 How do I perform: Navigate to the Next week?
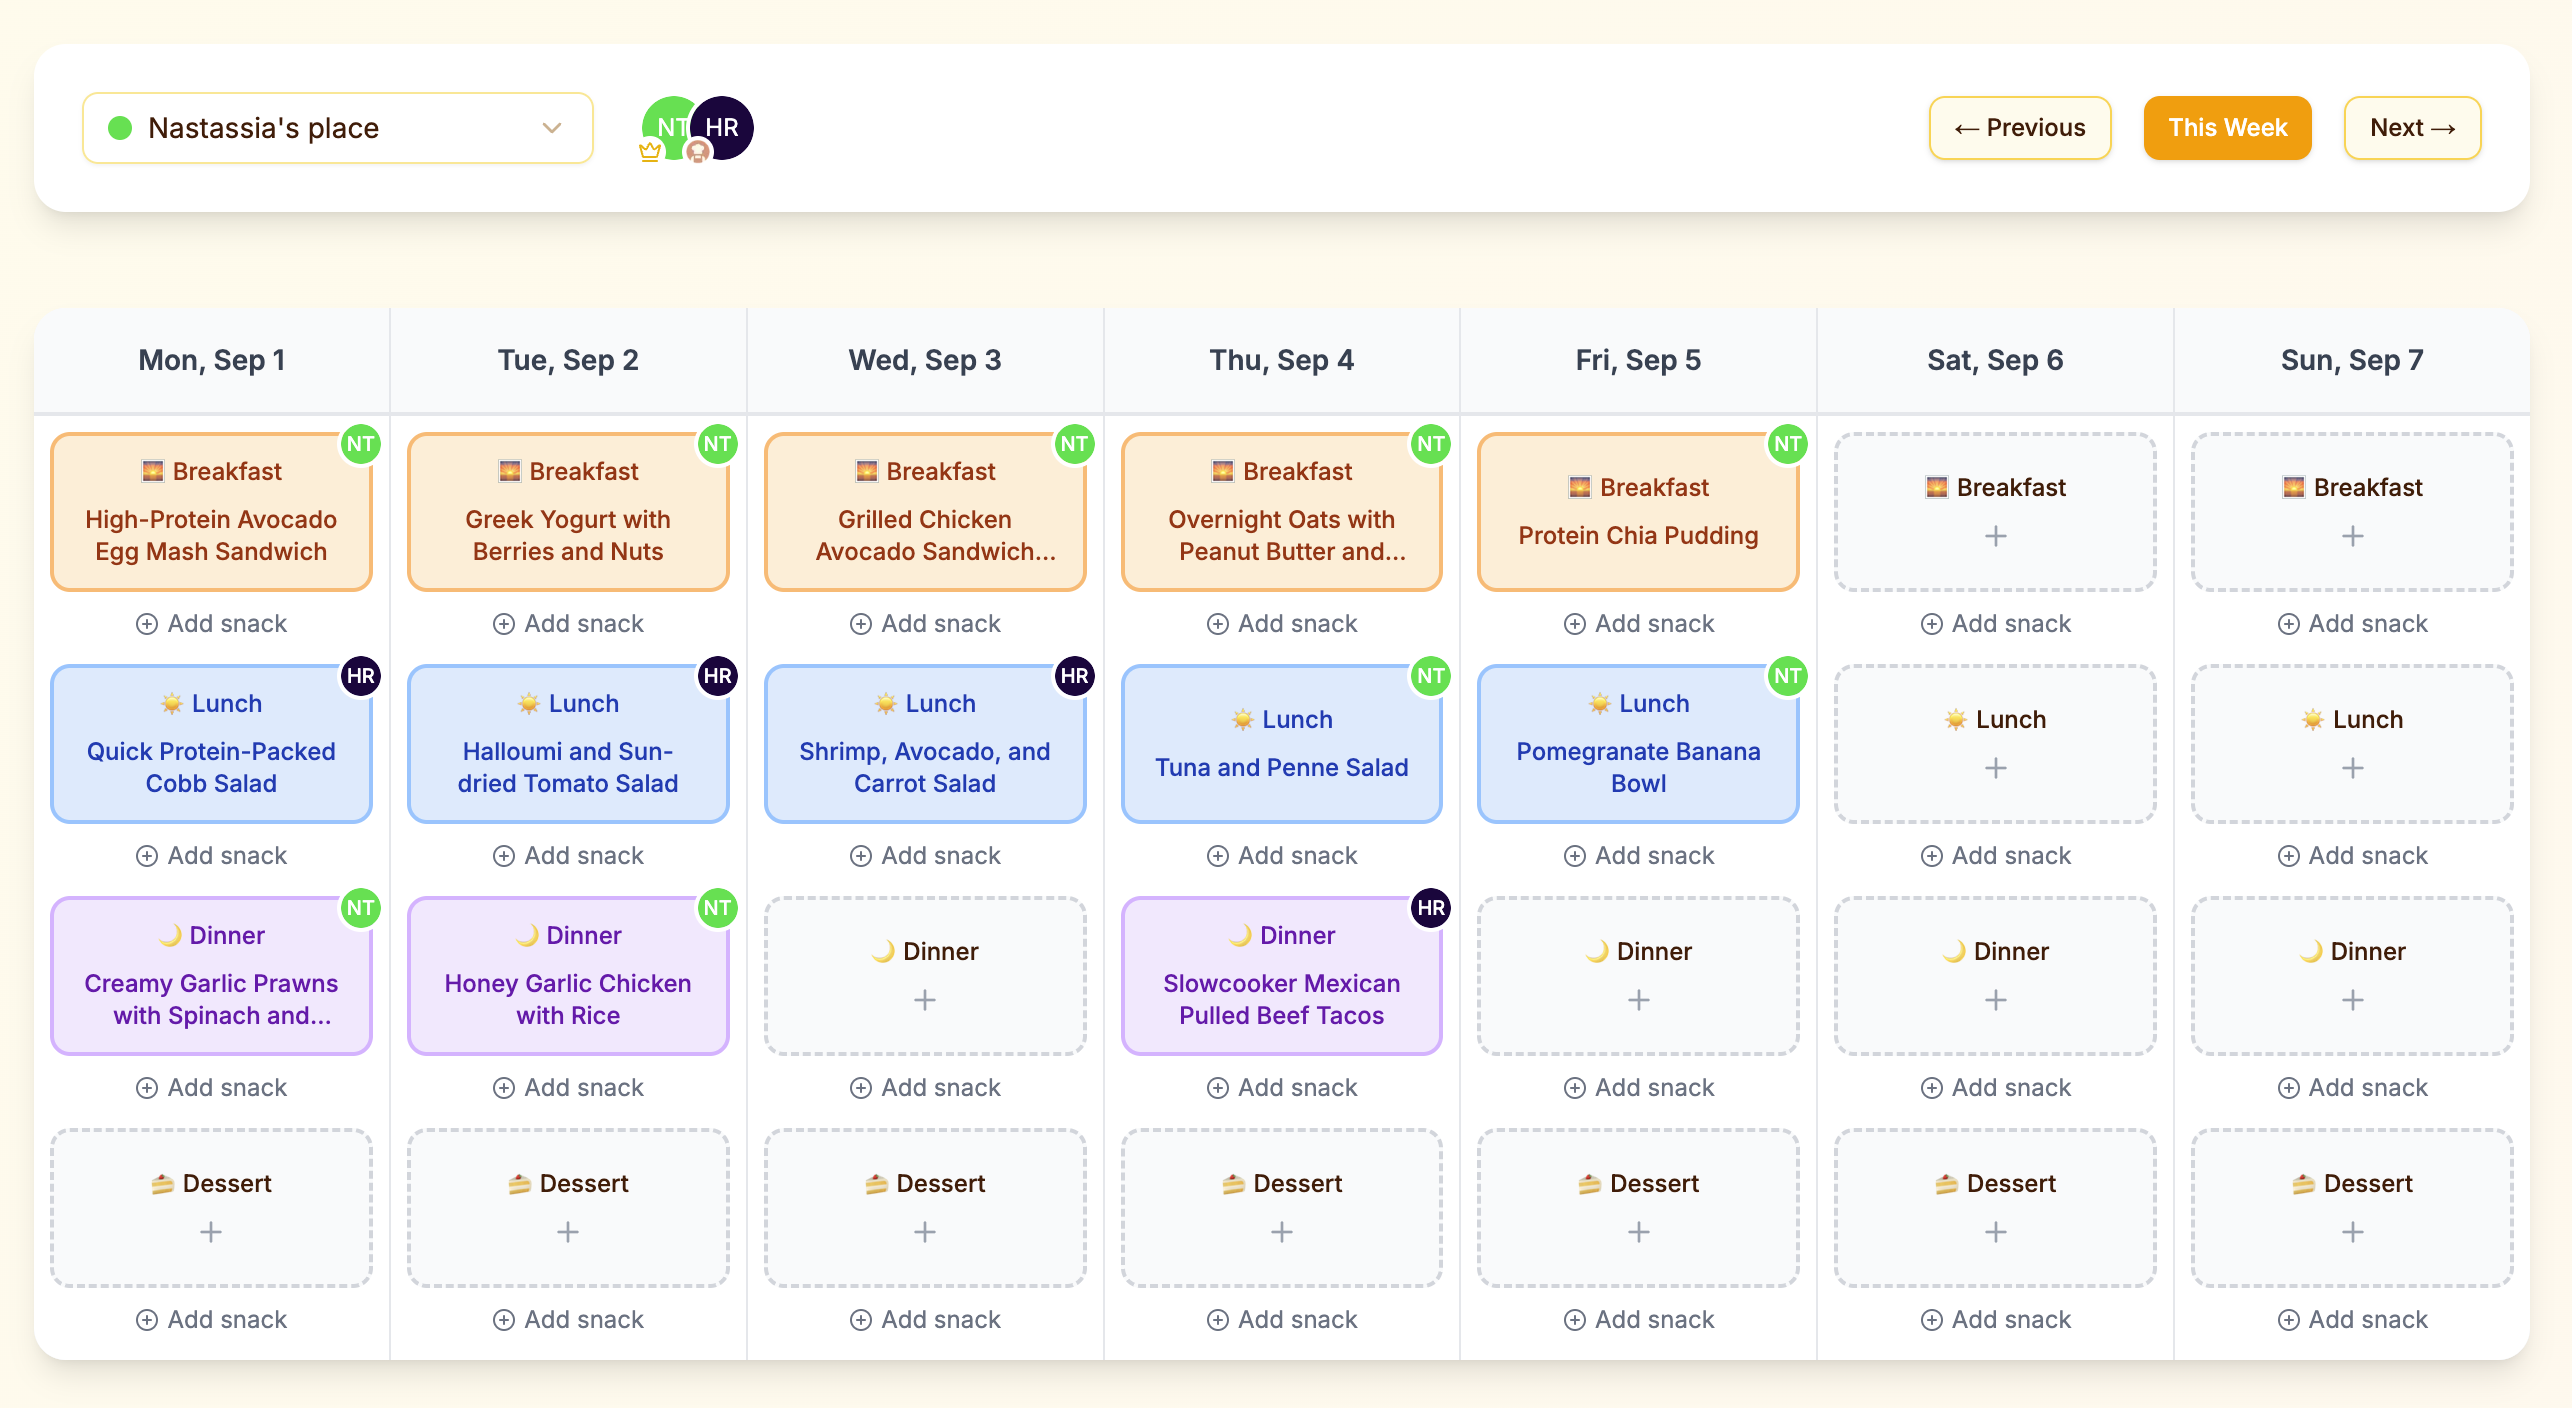[x=2412, y=128]
